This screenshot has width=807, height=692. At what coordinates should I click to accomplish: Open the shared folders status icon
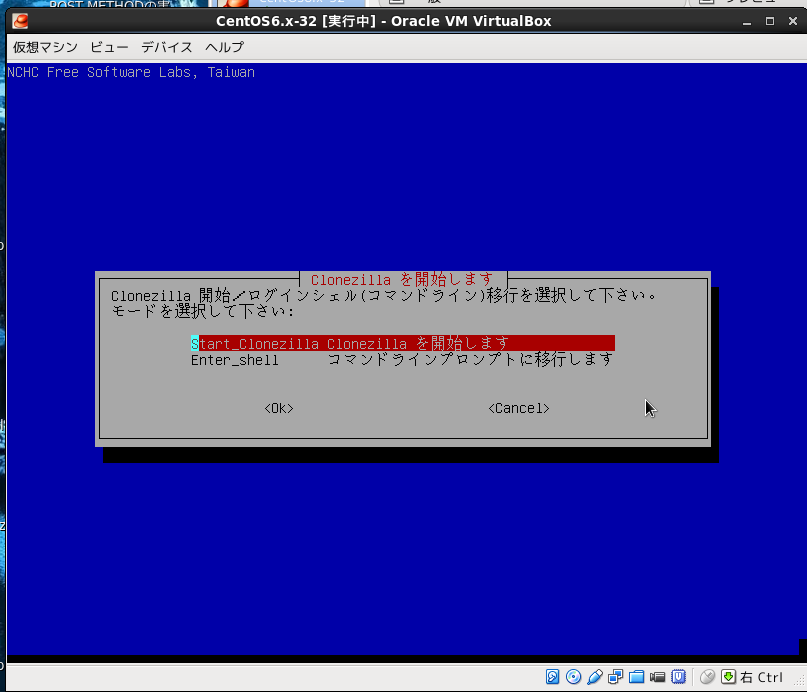tap(637, 677)
